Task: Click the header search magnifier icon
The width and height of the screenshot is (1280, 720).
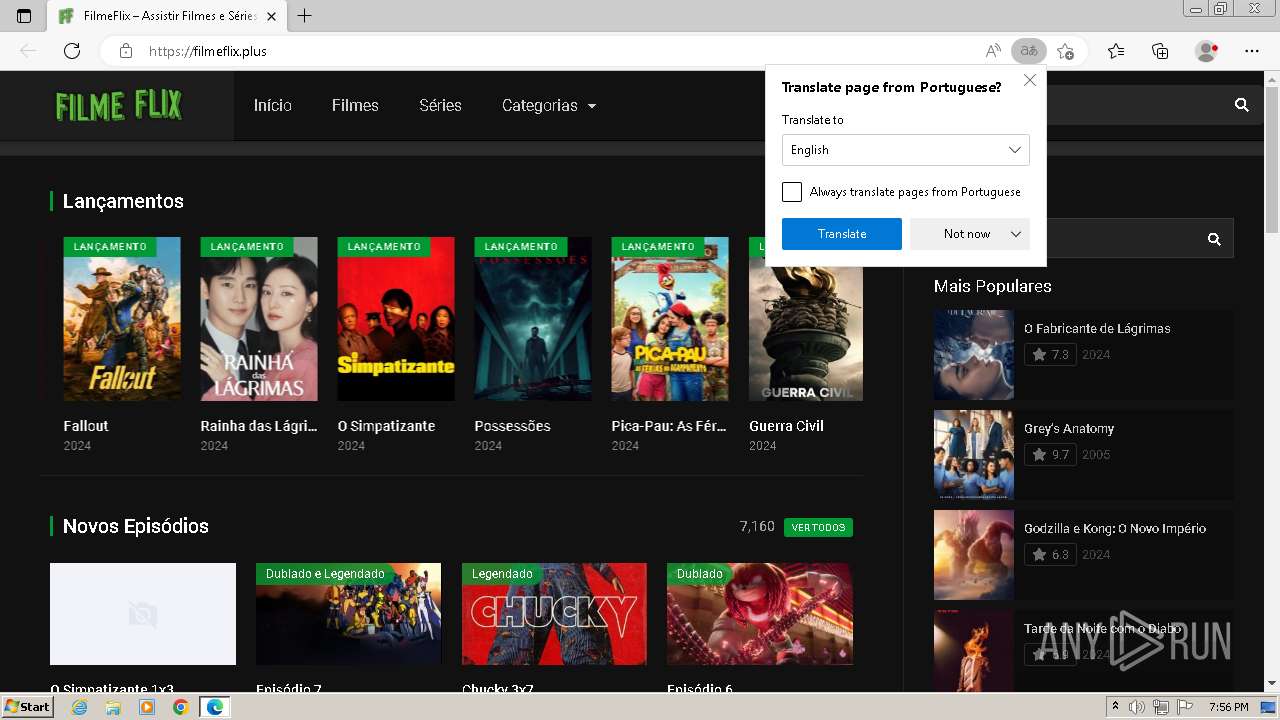Action: coord(1242,105)
